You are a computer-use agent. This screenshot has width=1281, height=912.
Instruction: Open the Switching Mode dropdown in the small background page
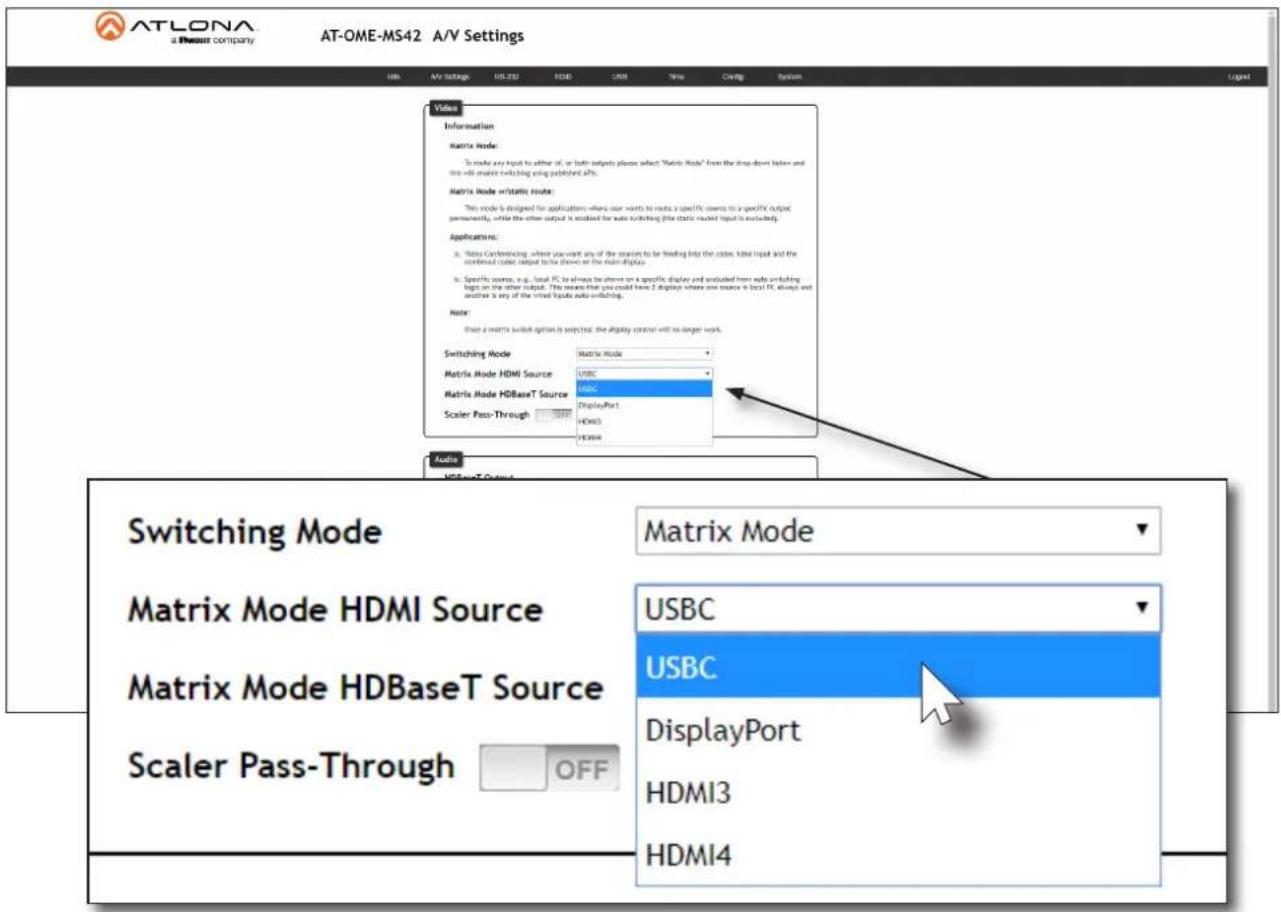pos(644,353)
